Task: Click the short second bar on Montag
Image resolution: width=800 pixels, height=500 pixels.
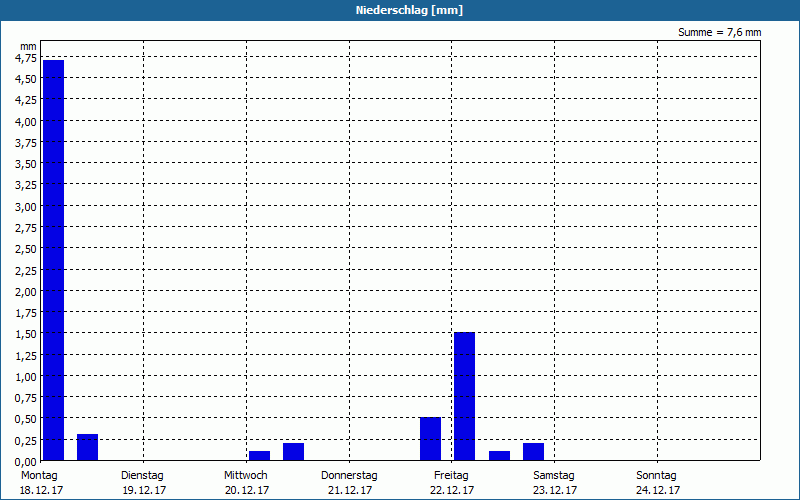Action: [87, 447]
